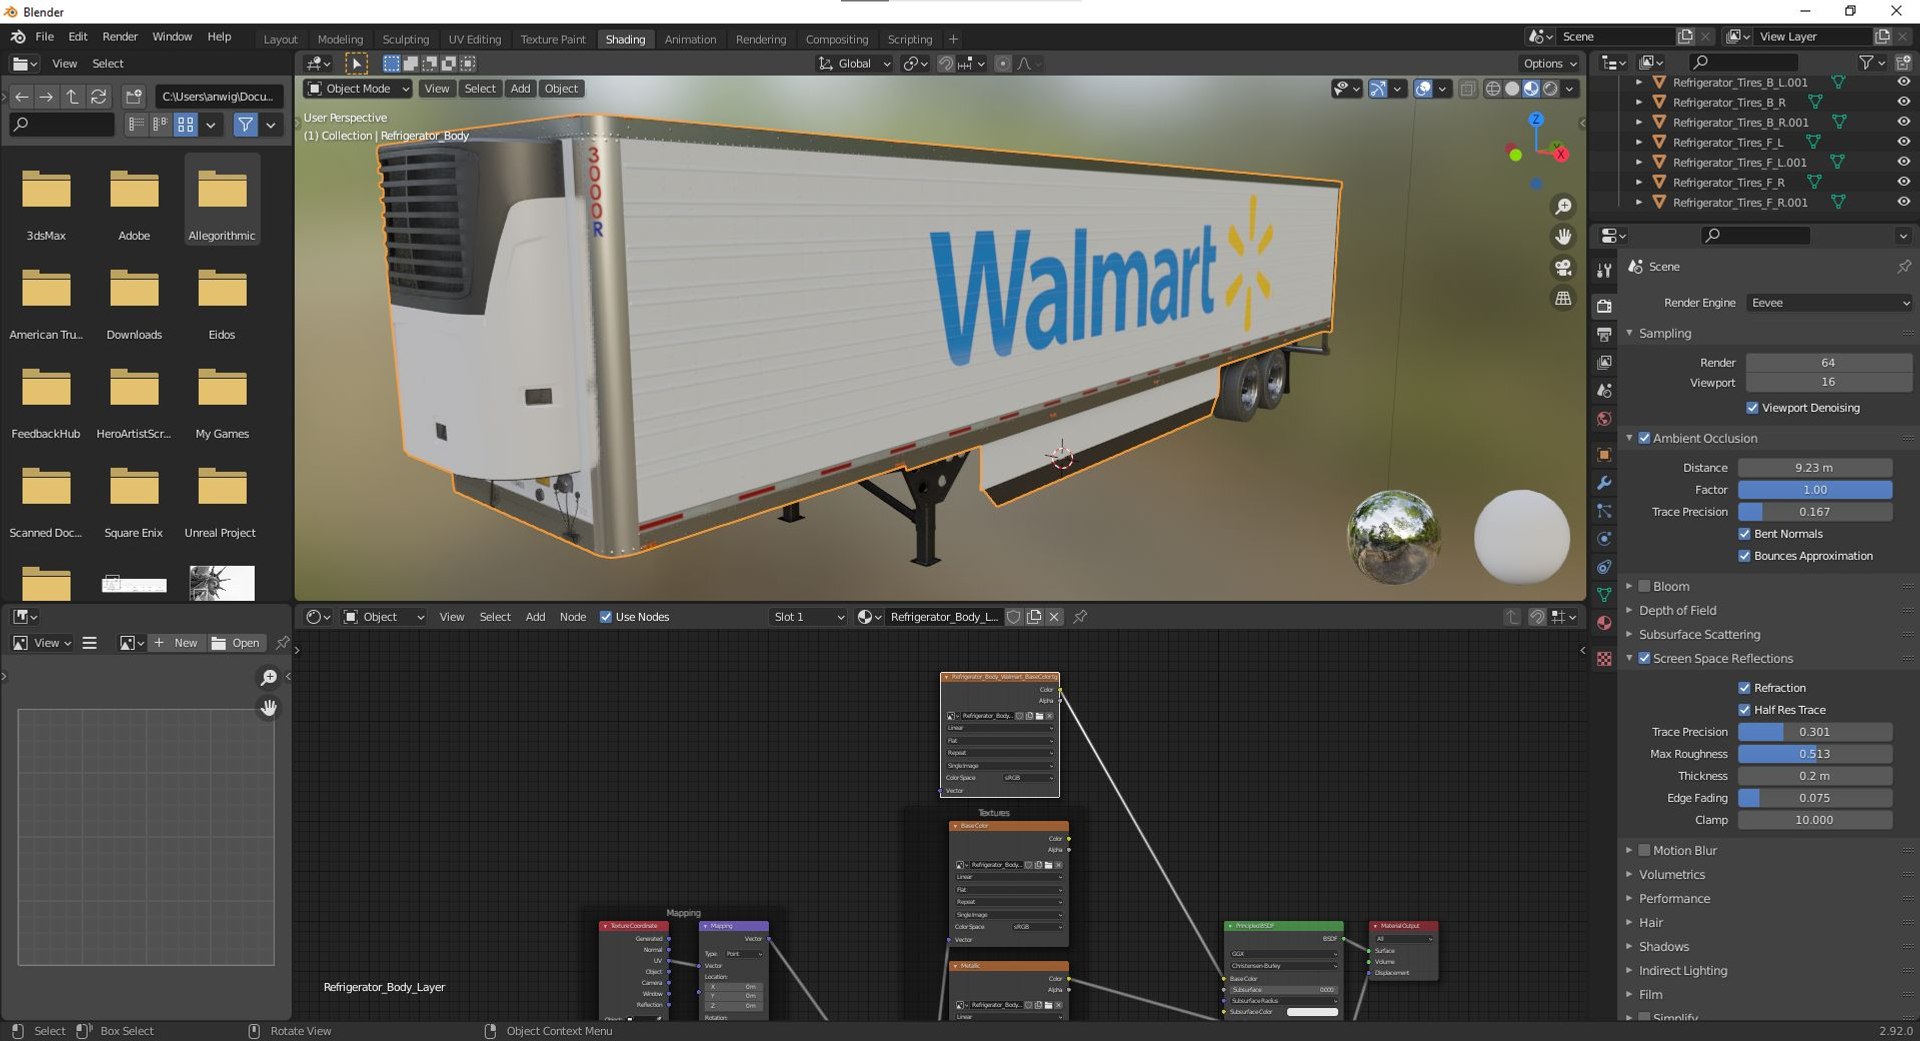Viewport: 1920px width, 1041px height.
Task: Open Texture properties checker icon
Action: (1604, 659)
